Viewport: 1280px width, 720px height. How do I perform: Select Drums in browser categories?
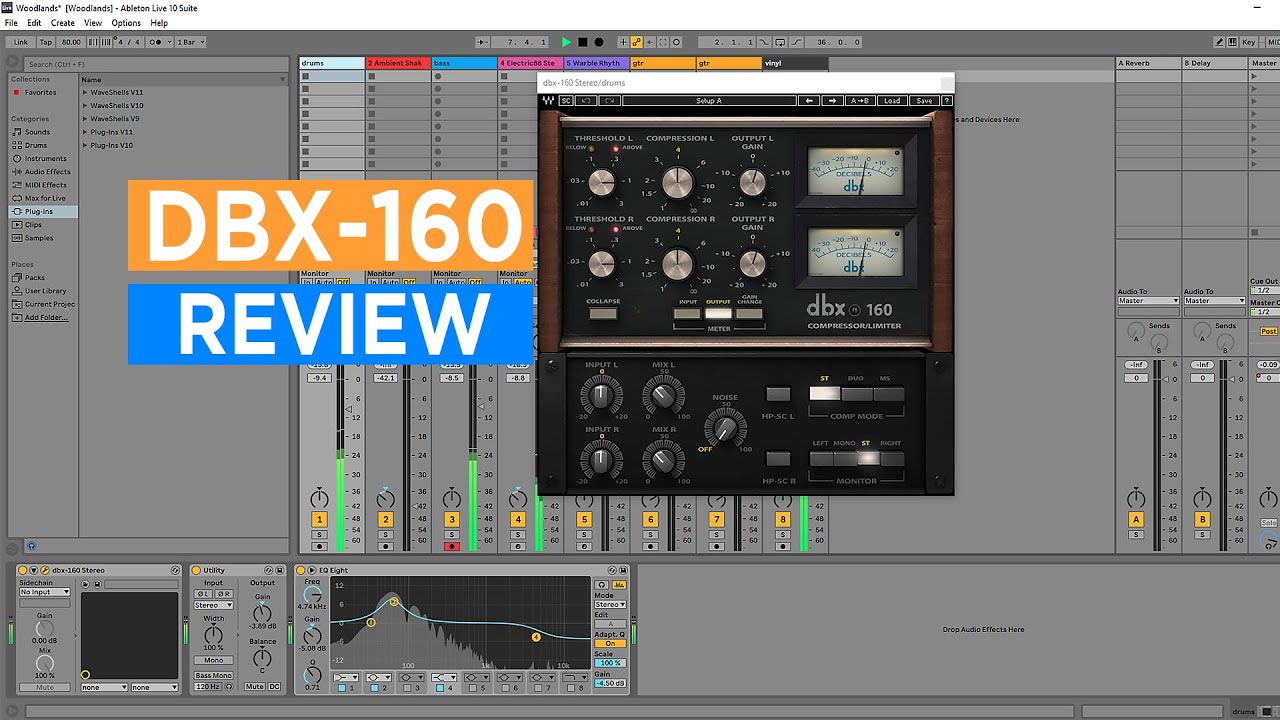pyautogui.click(x=36, y=145)
